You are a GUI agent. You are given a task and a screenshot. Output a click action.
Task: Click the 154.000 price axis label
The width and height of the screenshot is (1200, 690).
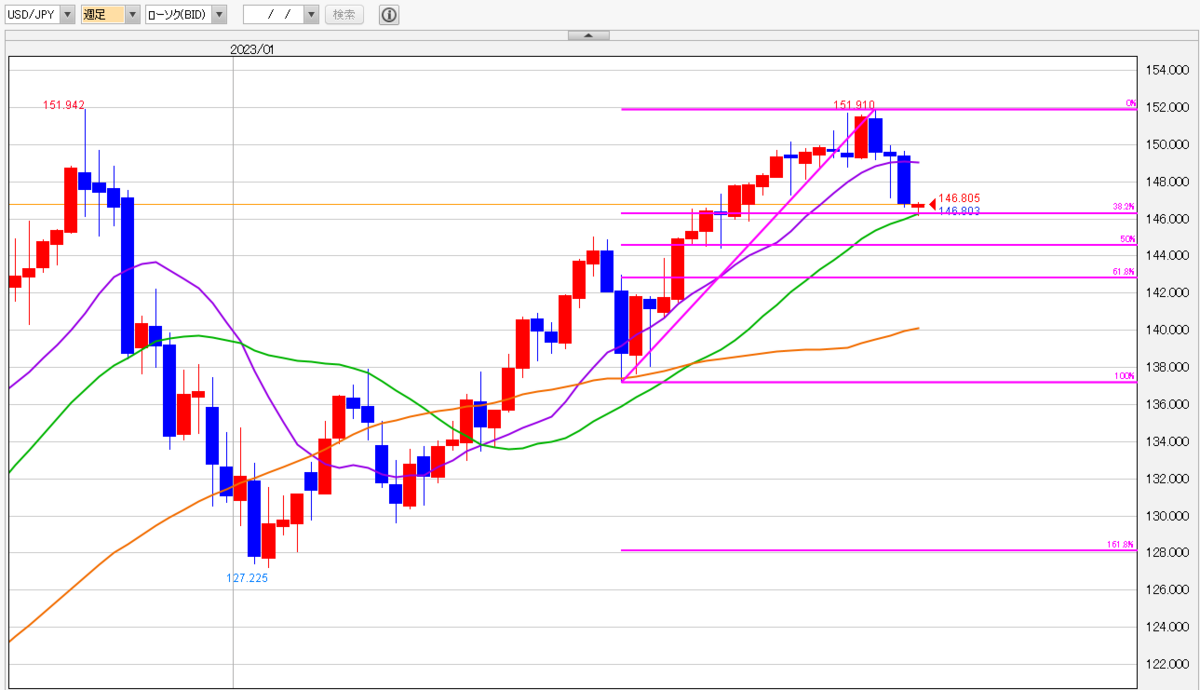pyautogui.click(x=1167, y=70)
